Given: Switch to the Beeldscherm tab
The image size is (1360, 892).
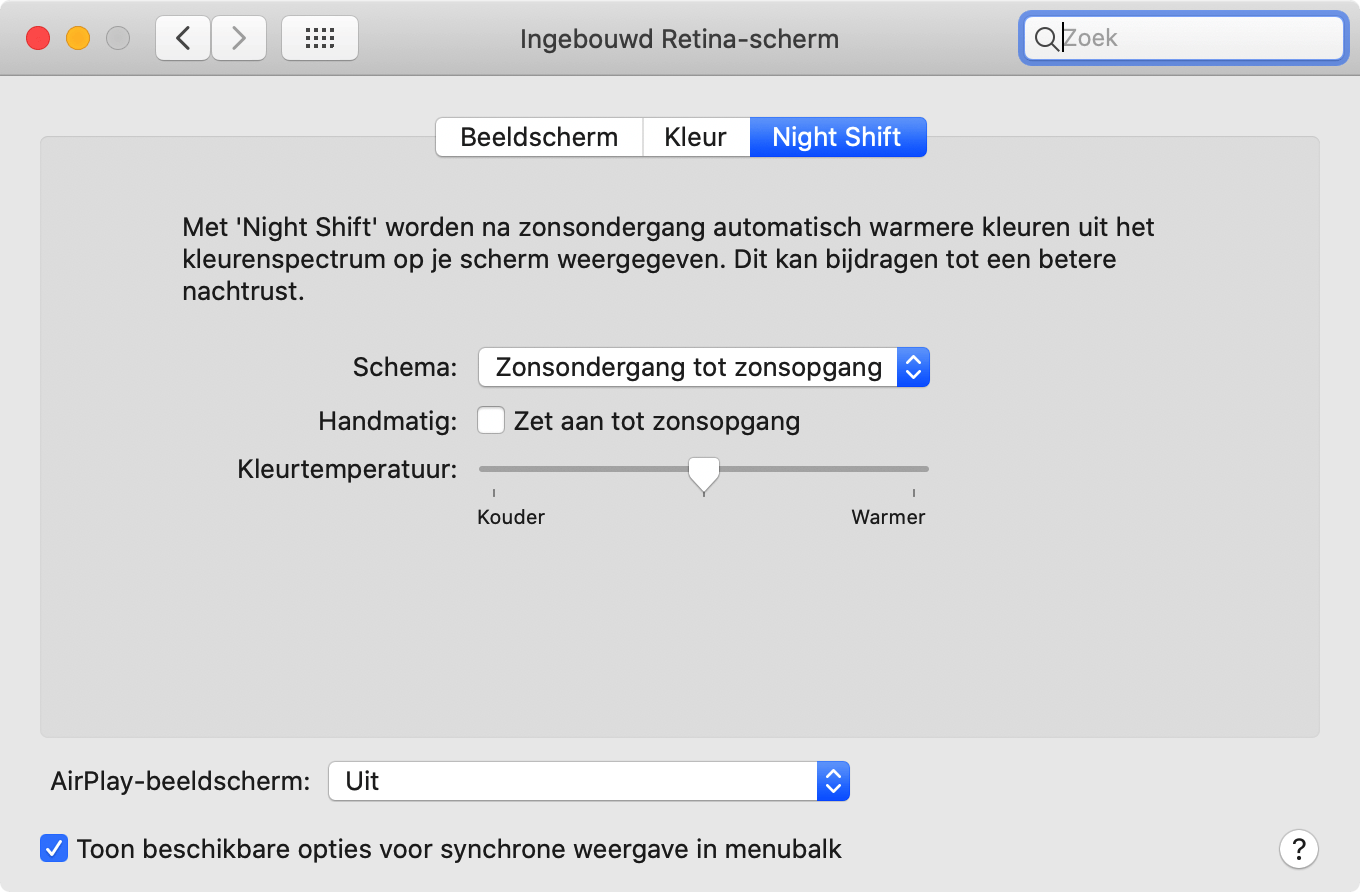Looking at the screenshot, I should [539, 137].
